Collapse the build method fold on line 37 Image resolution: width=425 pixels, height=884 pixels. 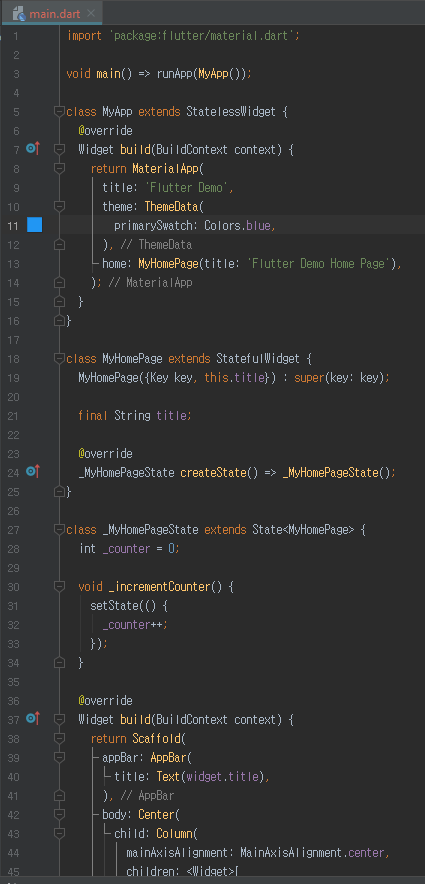pos(59,719)
